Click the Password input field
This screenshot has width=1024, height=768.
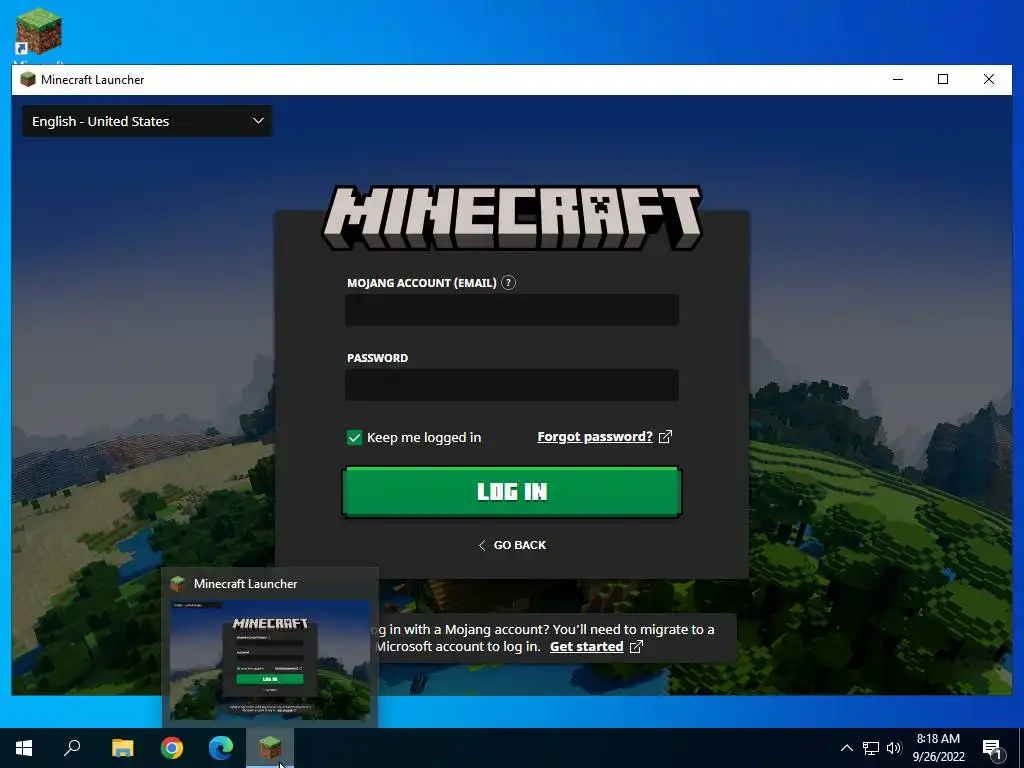(x=512, y=385)
